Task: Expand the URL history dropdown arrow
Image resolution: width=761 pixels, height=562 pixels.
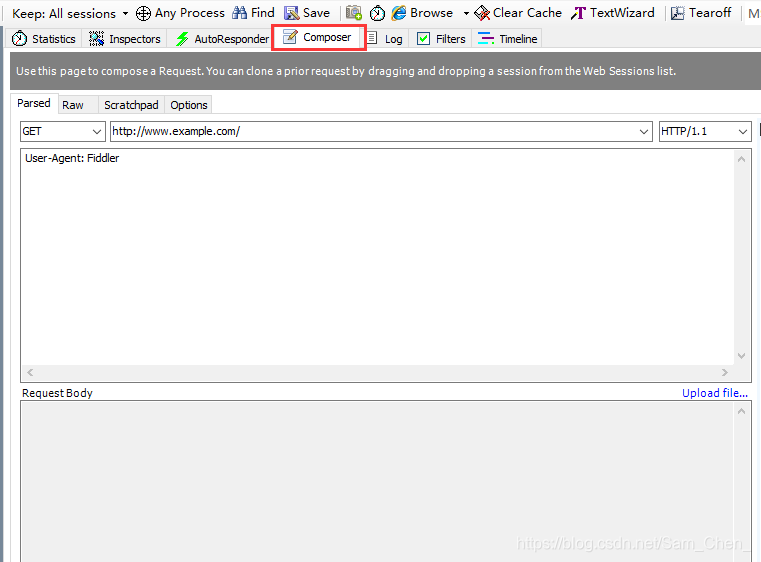Action: (x=644, y=132)
